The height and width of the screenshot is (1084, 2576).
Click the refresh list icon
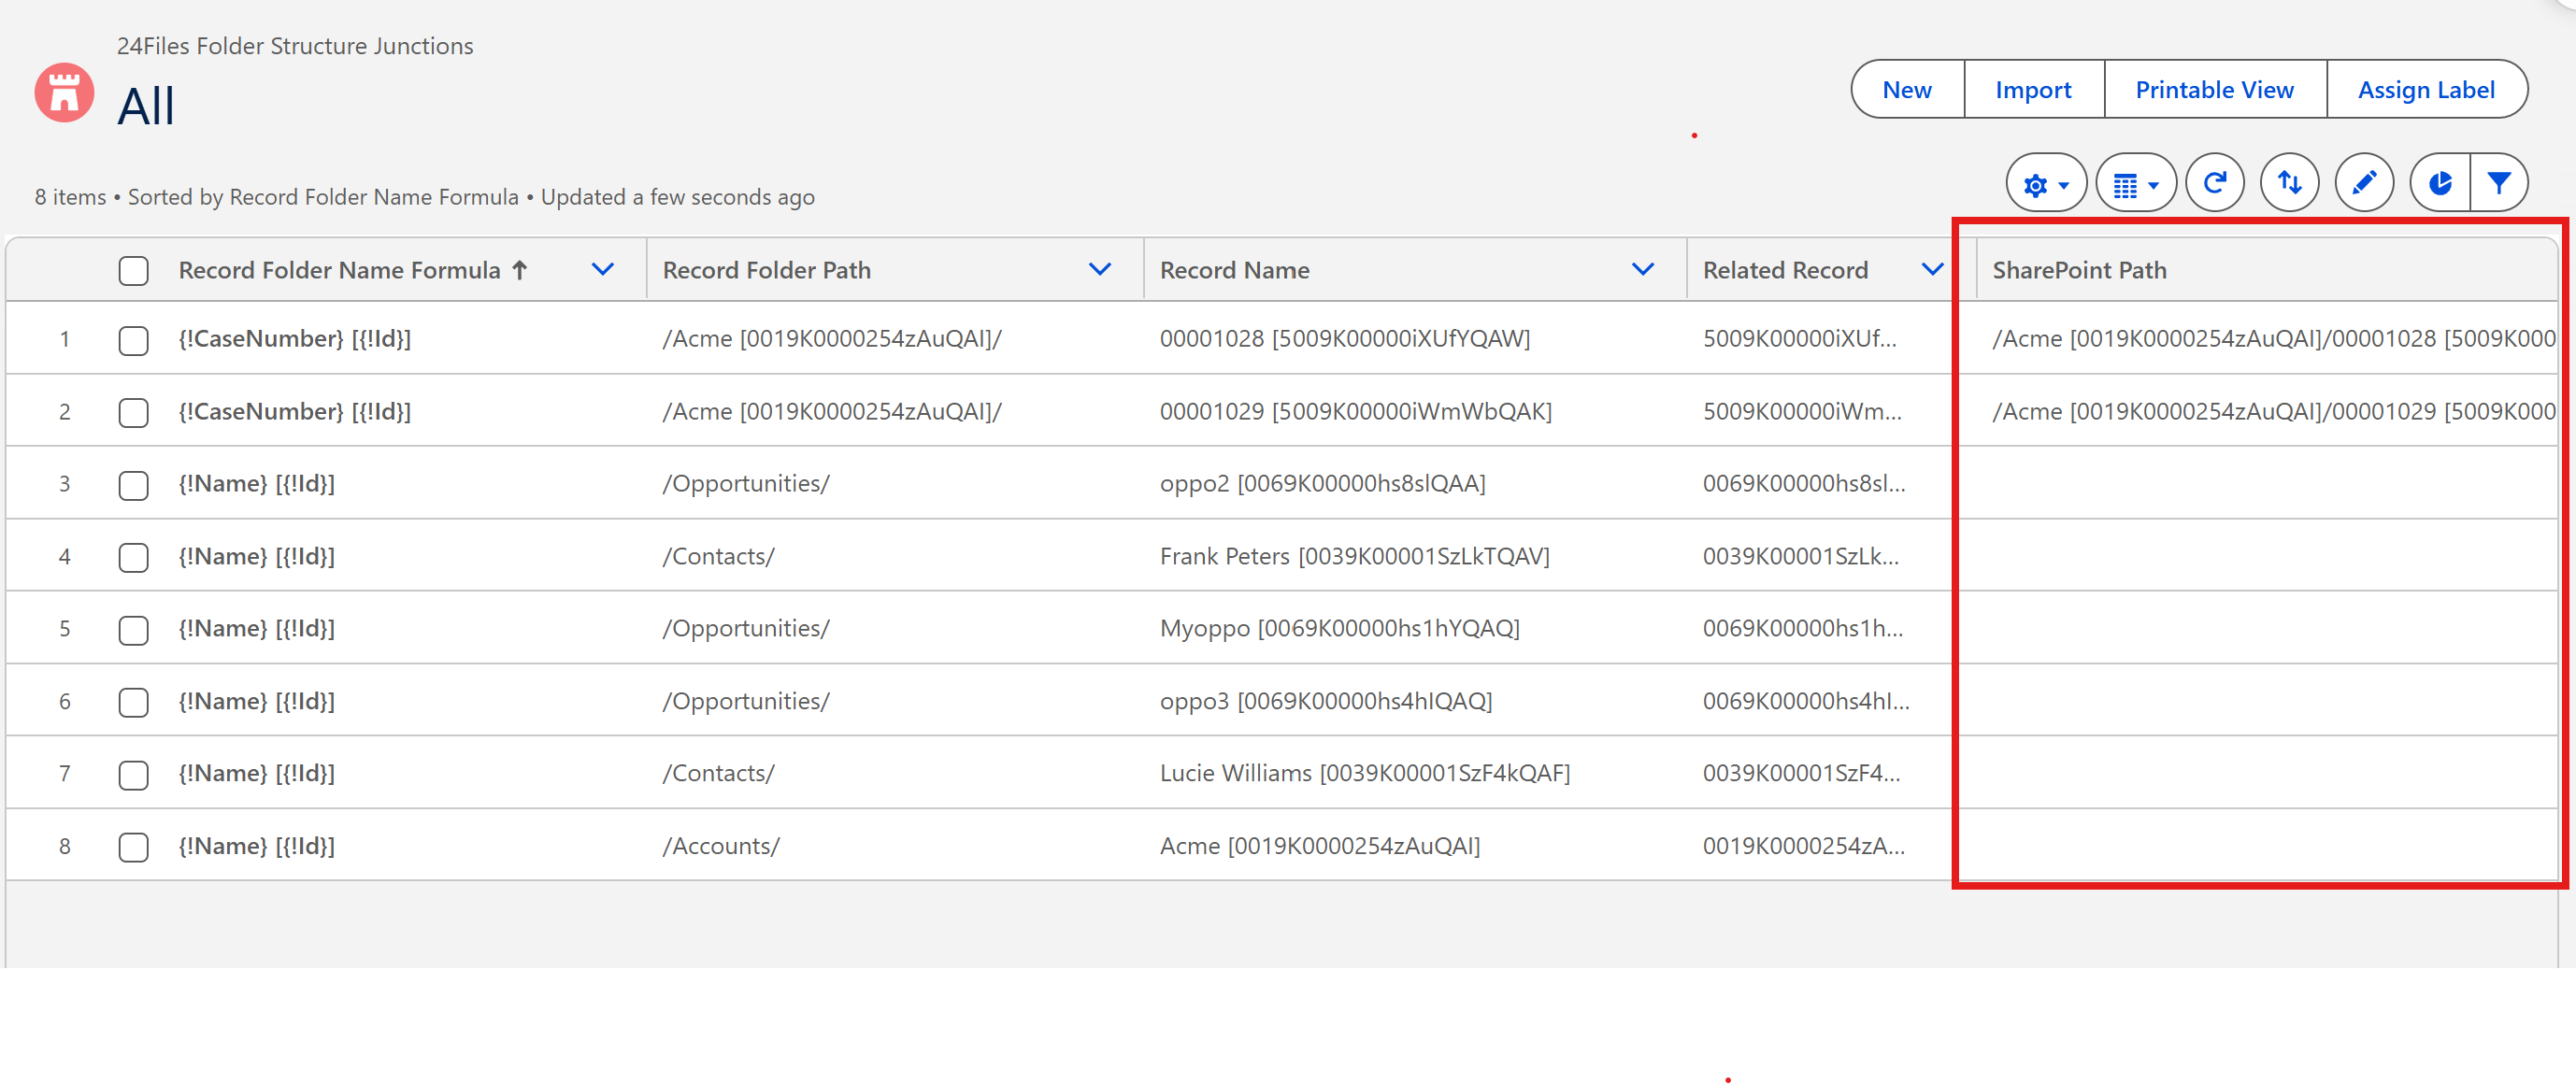tap(2215, 183)
